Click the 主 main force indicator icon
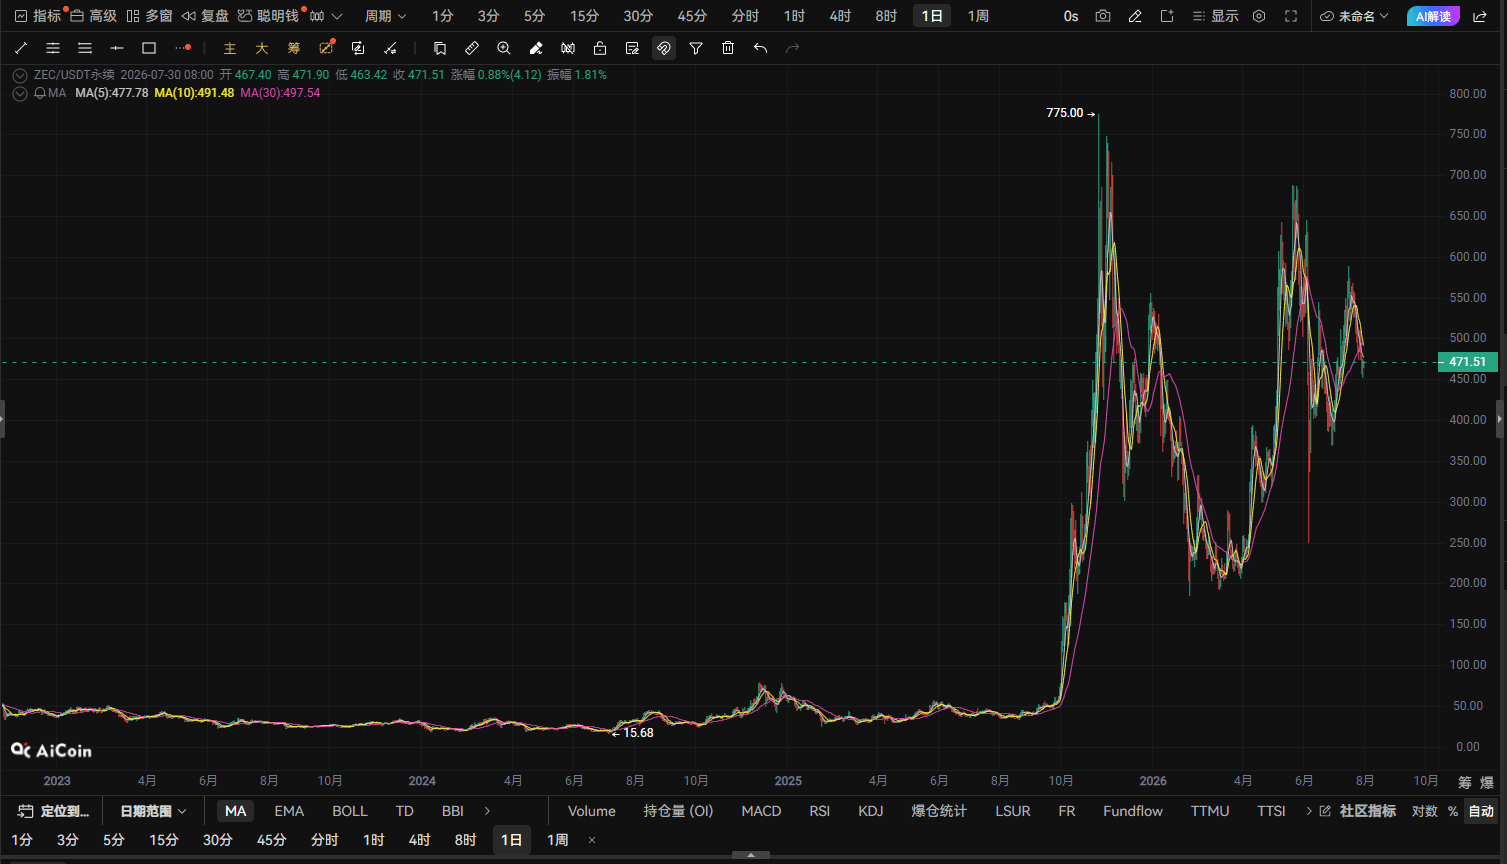This screenshot has height=864, width=1507. (230, 48)
